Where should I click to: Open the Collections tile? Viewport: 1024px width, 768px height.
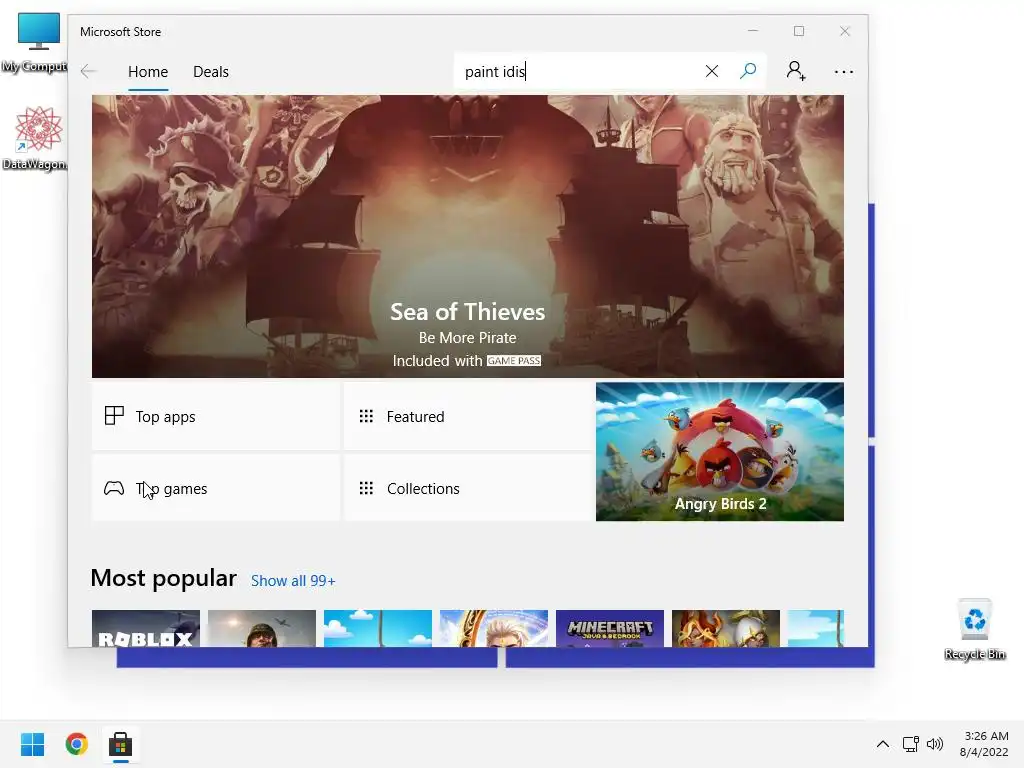[468, 488]
